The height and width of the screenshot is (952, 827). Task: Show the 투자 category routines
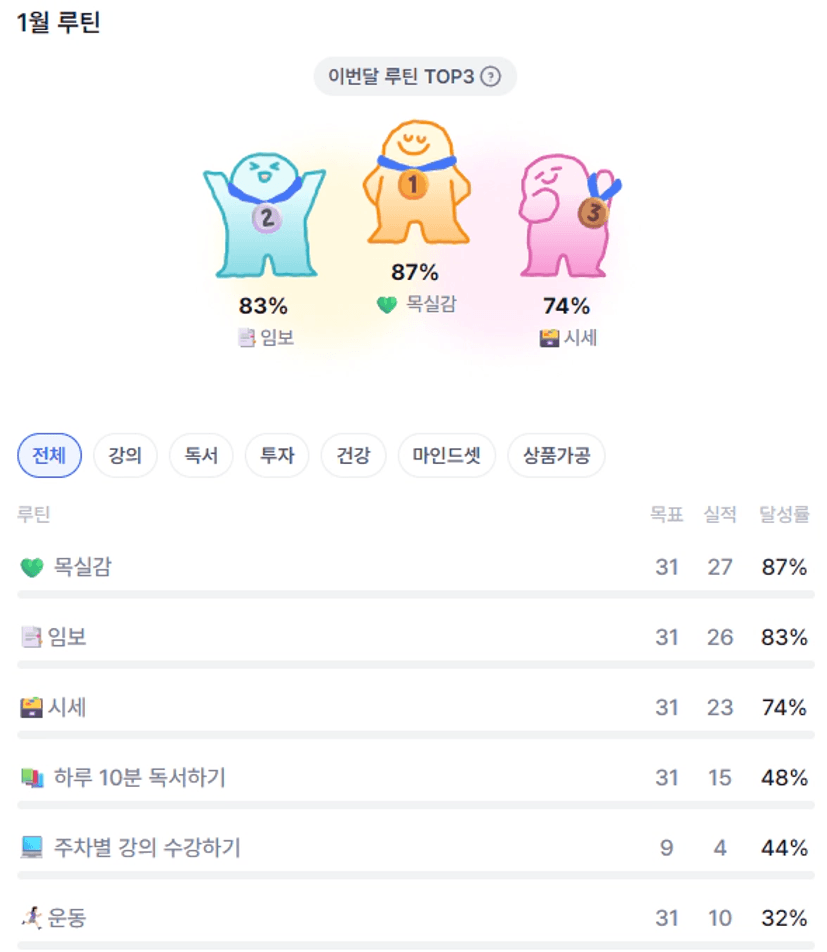277,456
